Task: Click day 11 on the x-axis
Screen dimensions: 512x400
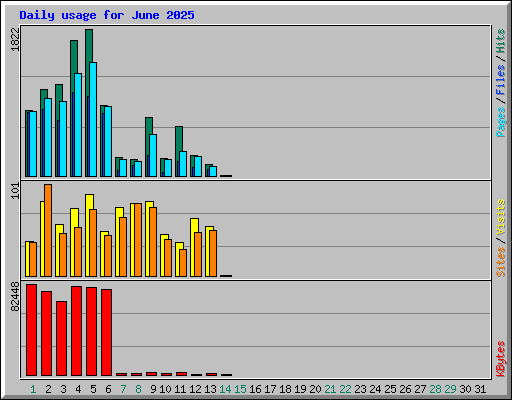Action: pyautogui.click(x=180, y=389)
